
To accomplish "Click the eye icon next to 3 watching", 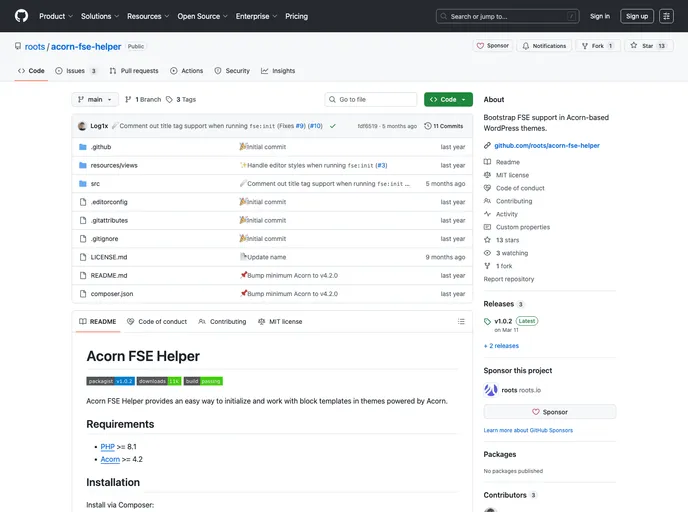I will click(x=487, y=253).
